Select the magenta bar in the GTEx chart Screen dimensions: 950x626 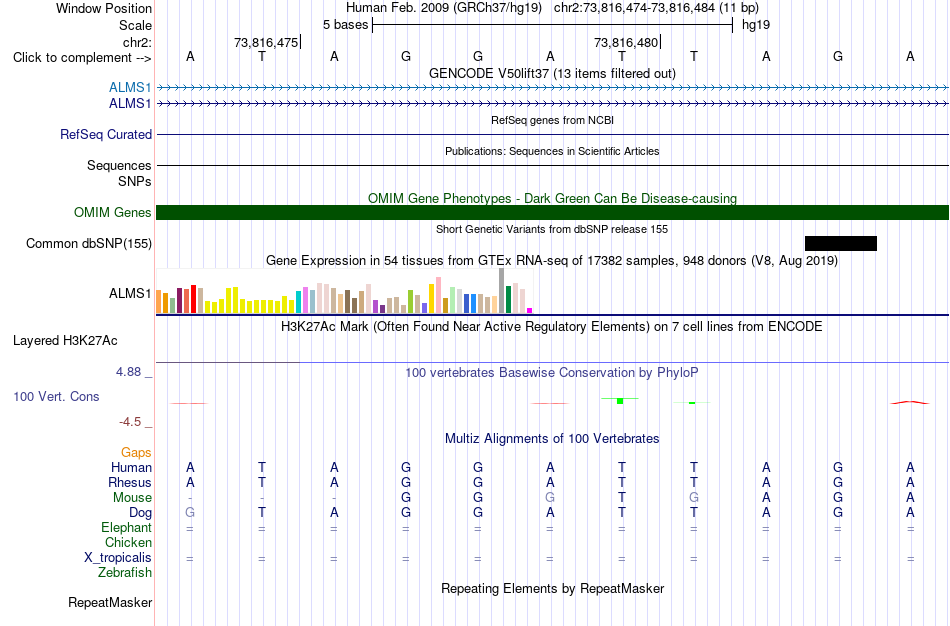[530, 310]
